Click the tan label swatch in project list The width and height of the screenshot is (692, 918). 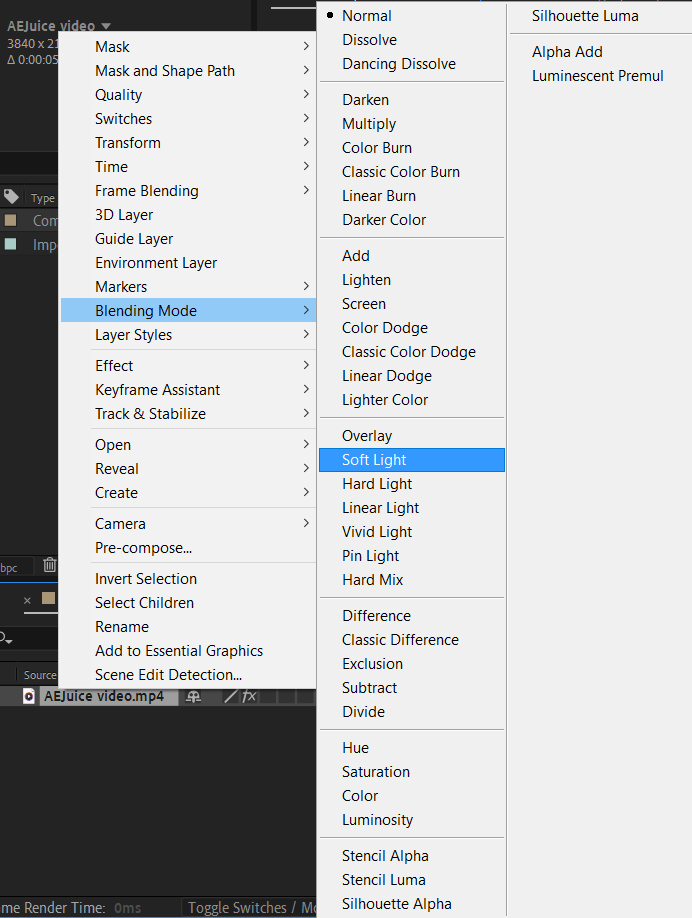[11, 220]
